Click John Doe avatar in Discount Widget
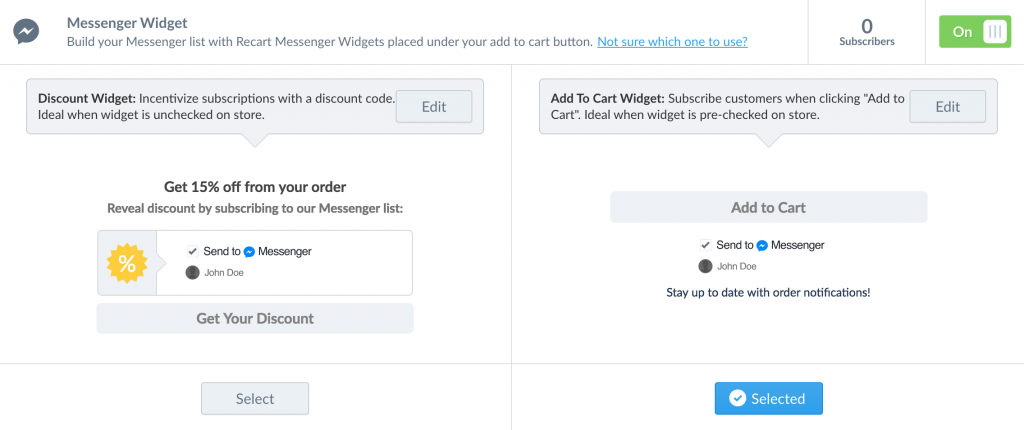 tap(192, 273)
